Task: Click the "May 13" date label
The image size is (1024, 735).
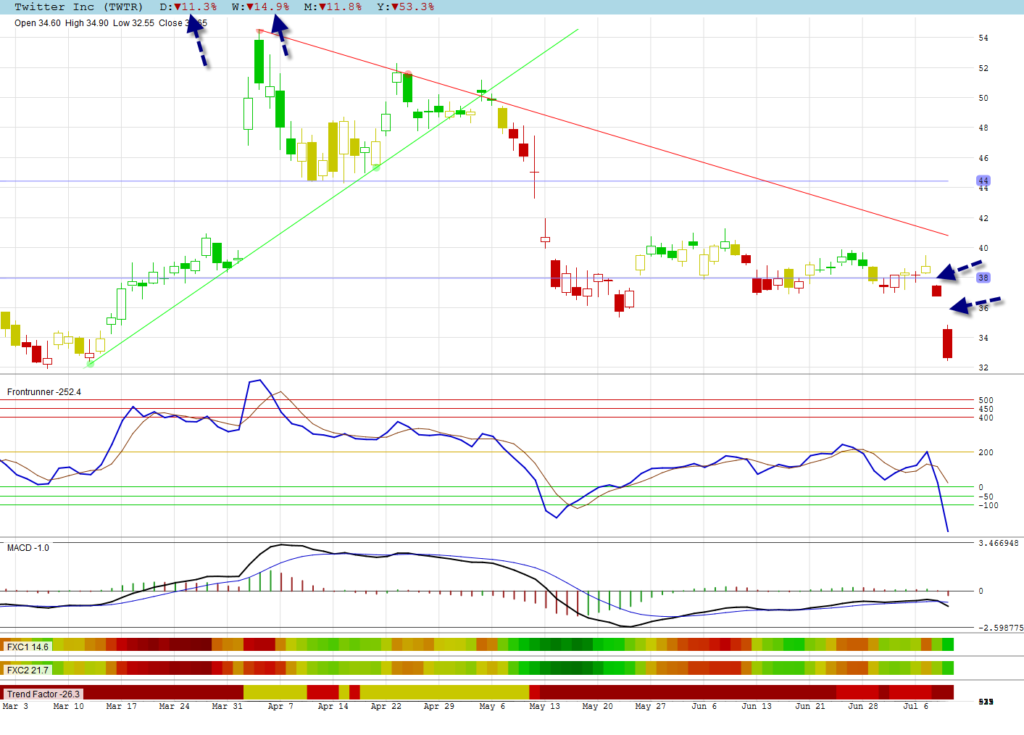Action: coord(545,706)
